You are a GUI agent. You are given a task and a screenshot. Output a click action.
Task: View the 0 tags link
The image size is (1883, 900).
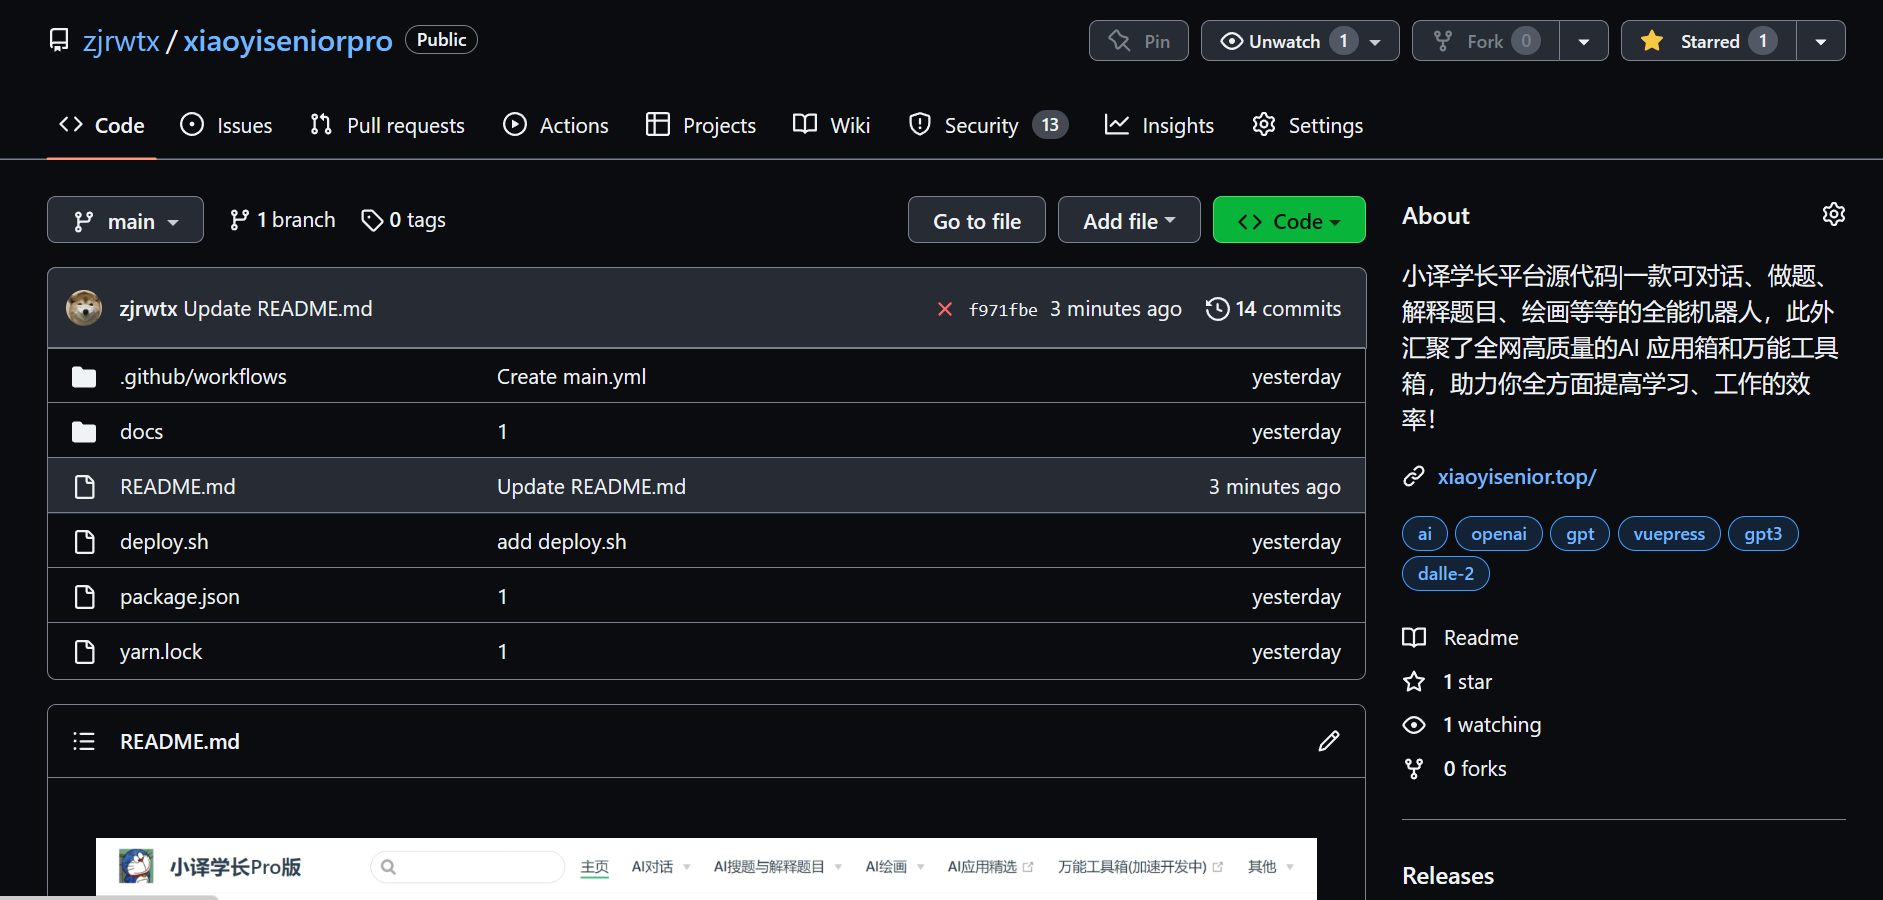(404, 220)
